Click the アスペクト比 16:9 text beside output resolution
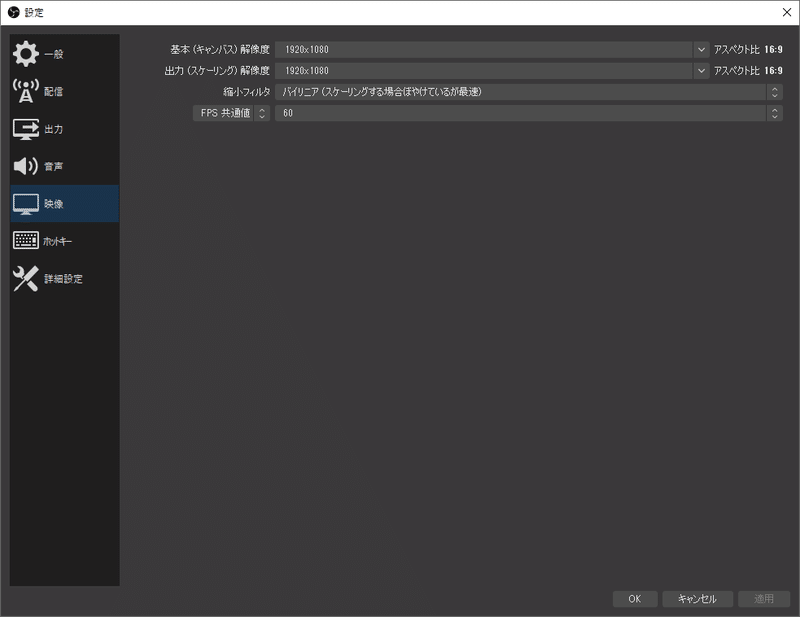The image size is (800, 617). point(748,70)
